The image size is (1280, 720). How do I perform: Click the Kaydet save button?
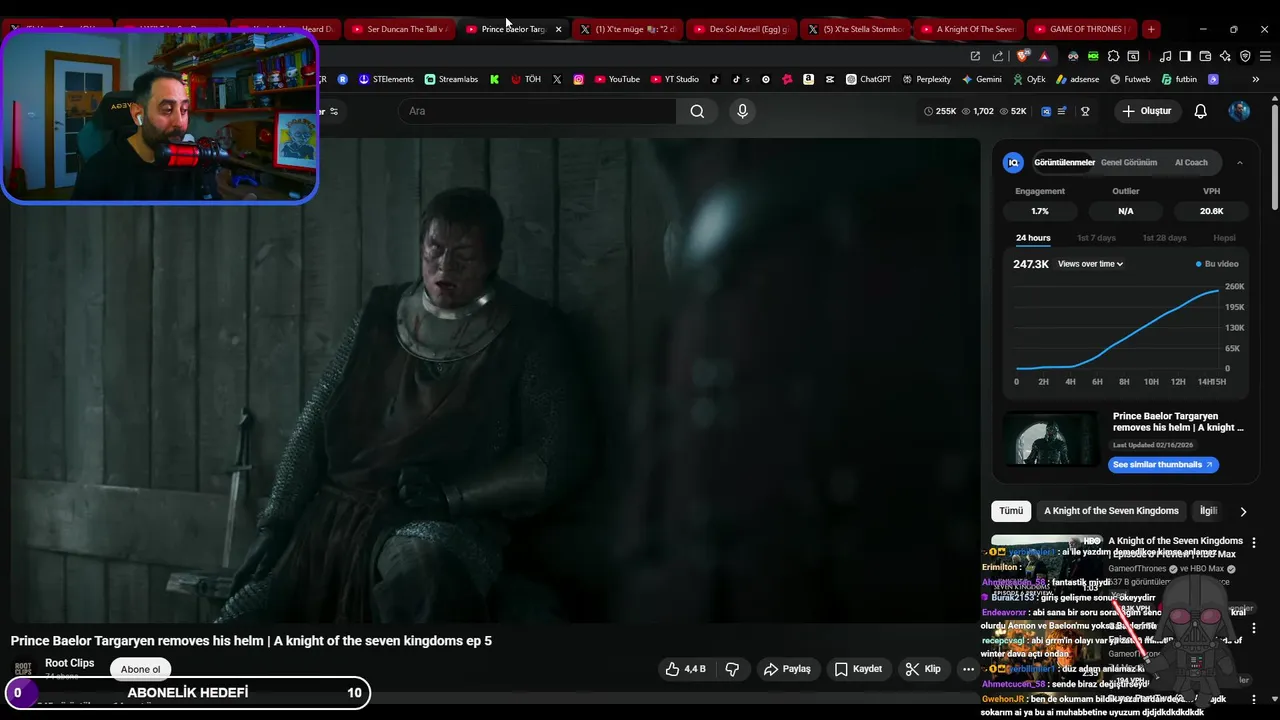pos(858,669)
